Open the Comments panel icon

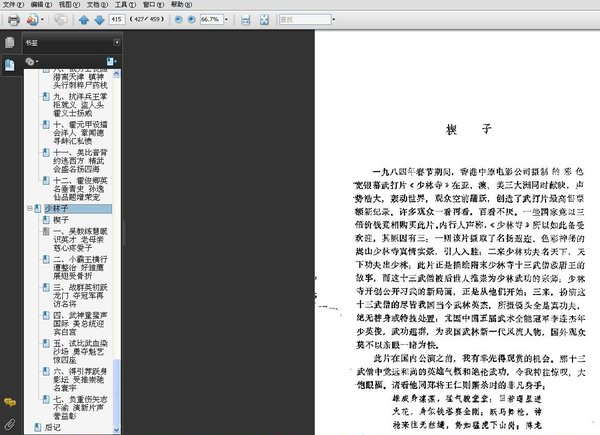click(x=10, y=402)
